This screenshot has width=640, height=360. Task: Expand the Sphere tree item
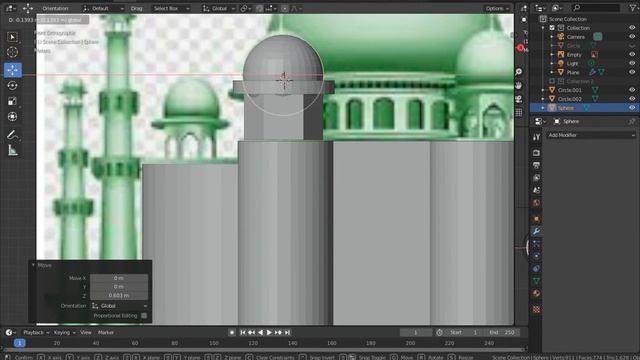pyautogui.click(x=543, y=108)
